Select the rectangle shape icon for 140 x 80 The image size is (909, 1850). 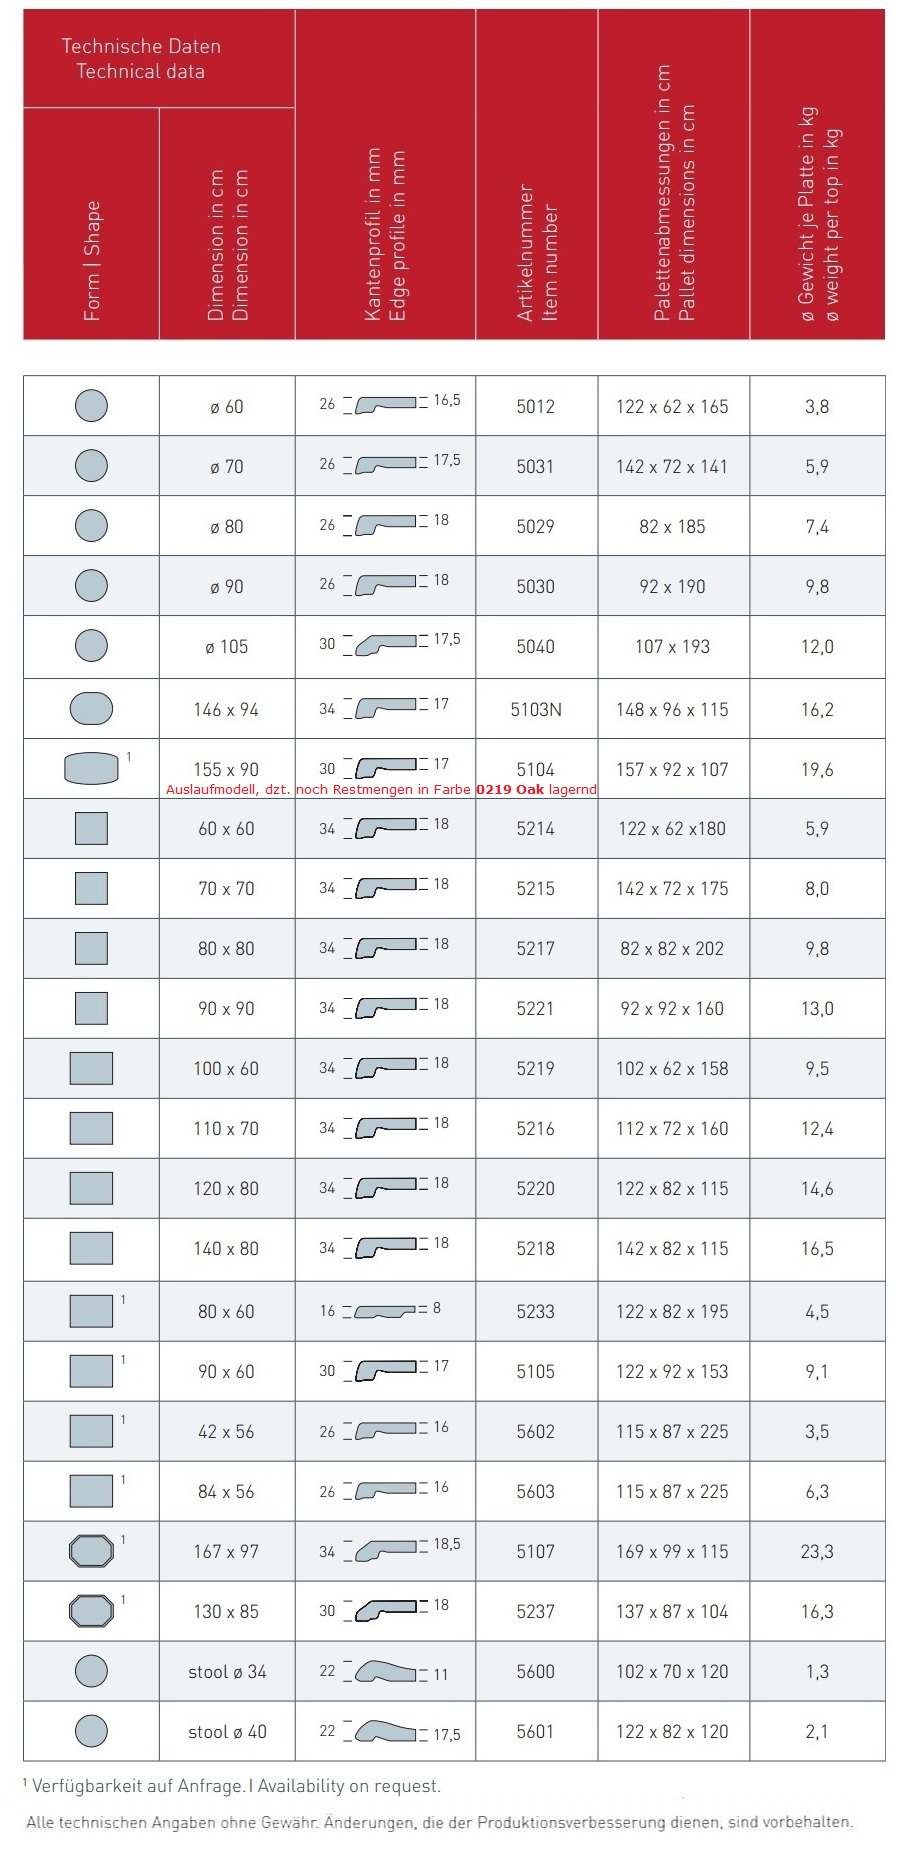tap(91, 1248)
